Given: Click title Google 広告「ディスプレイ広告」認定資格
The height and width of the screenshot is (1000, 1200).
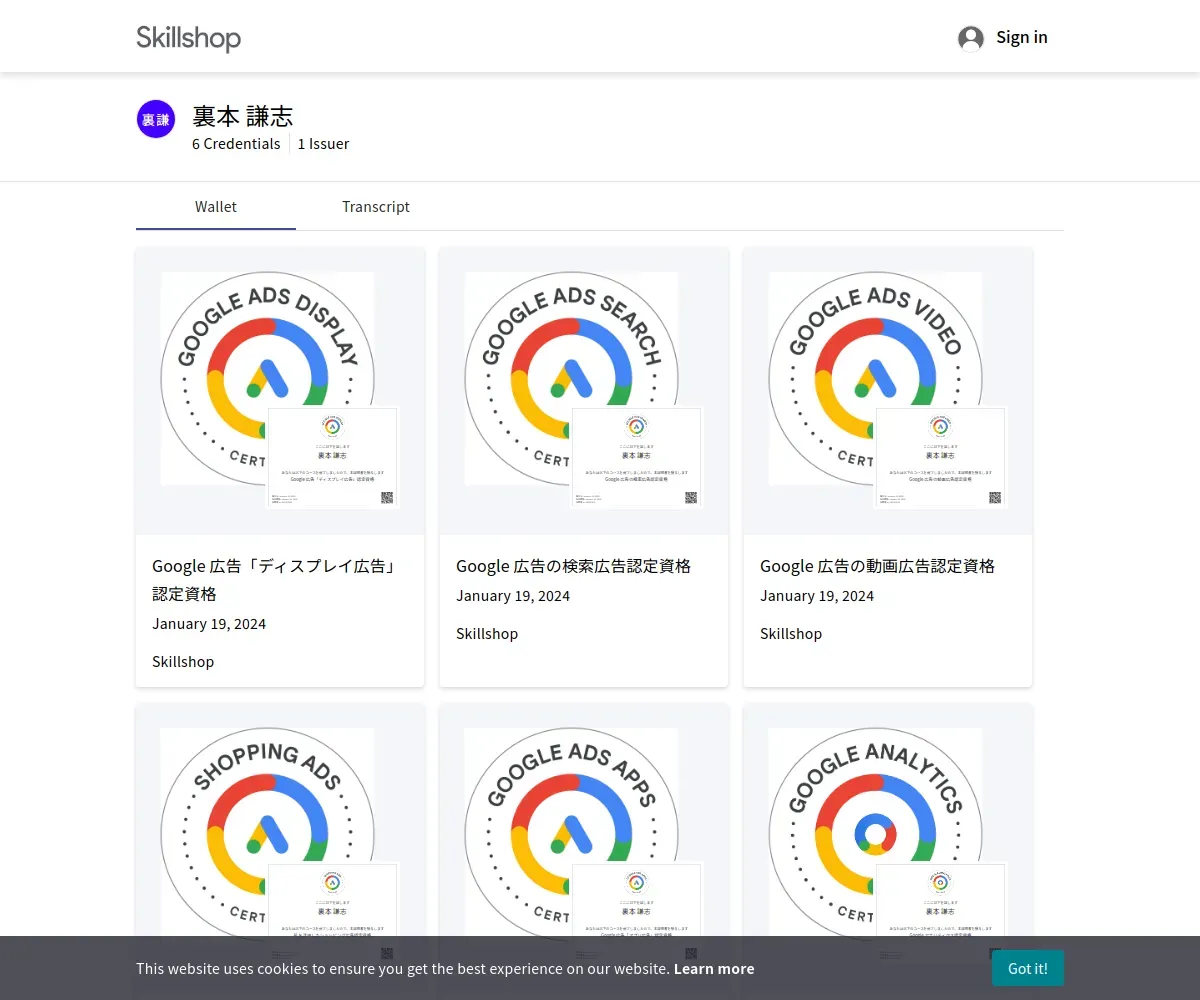Looking at the screenshot, I should [x=276, y=580].
